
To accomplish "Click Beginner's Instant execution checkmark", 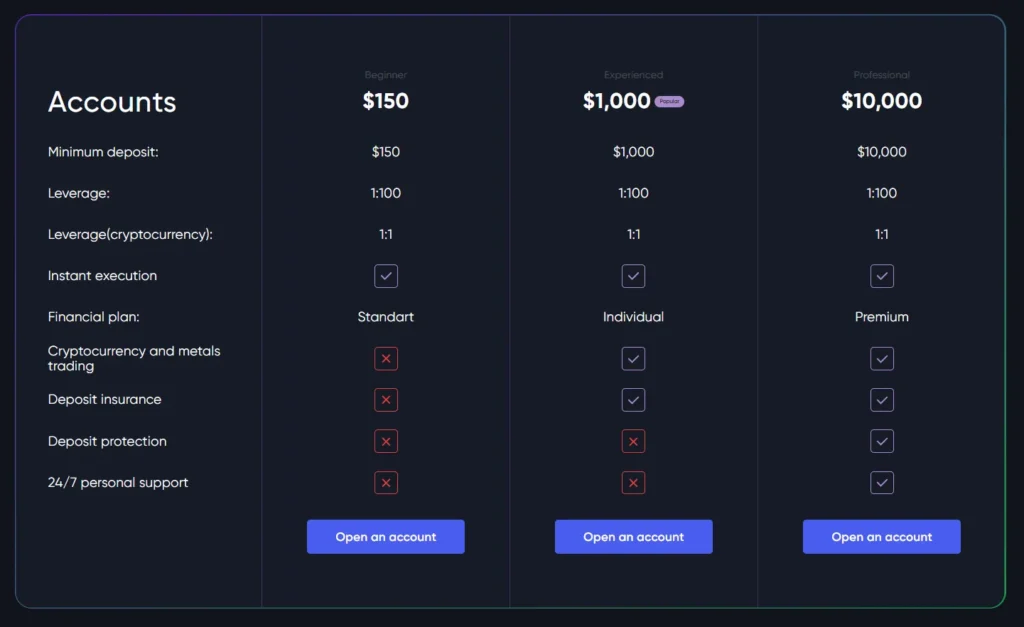I will 386,276.
